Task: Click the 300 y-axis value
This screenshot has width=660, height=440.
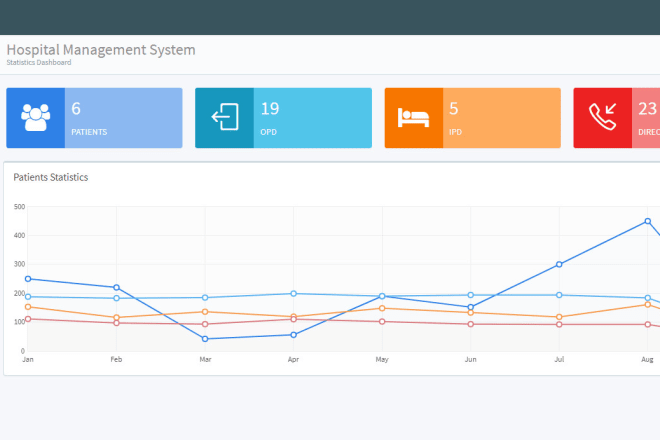Action: click(x=19, y=264)
